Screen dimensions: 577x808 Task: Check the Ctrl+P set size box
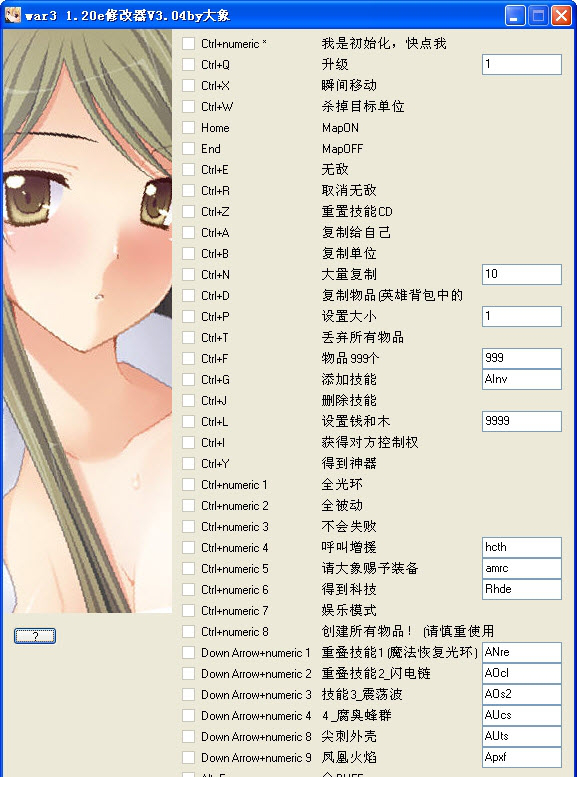click(189, 316)
